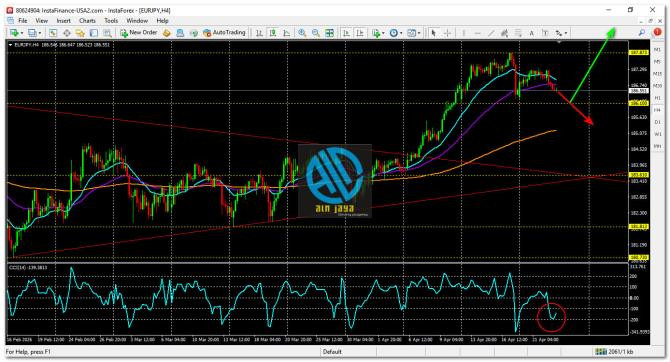Select the Trendline drawing tool

click(491, 33)
